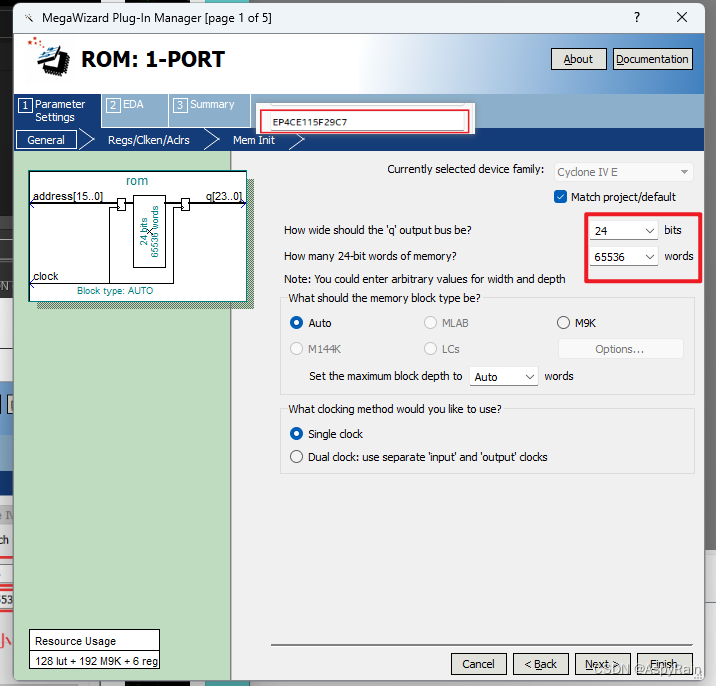Click the Finish button

[664, 664]
